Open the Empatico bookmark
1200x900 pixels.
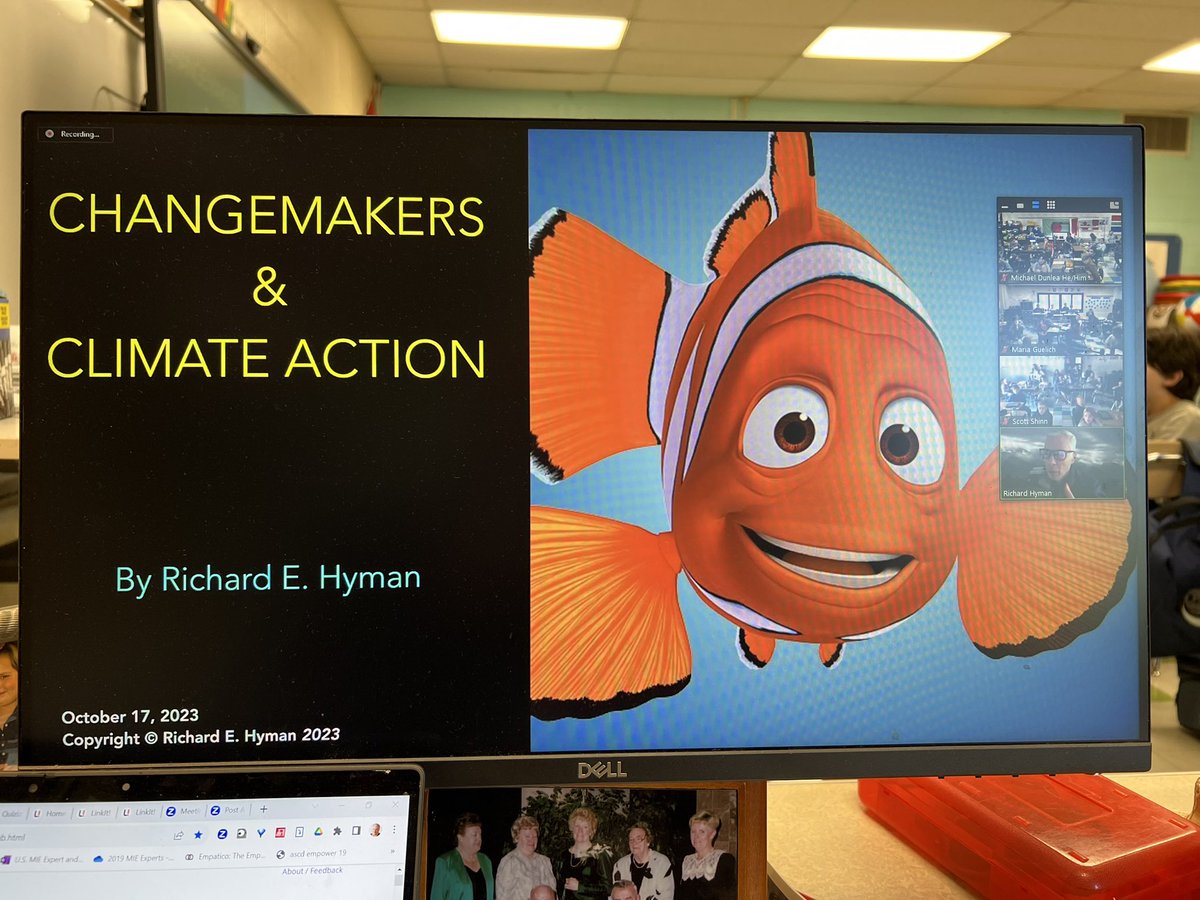224,857
